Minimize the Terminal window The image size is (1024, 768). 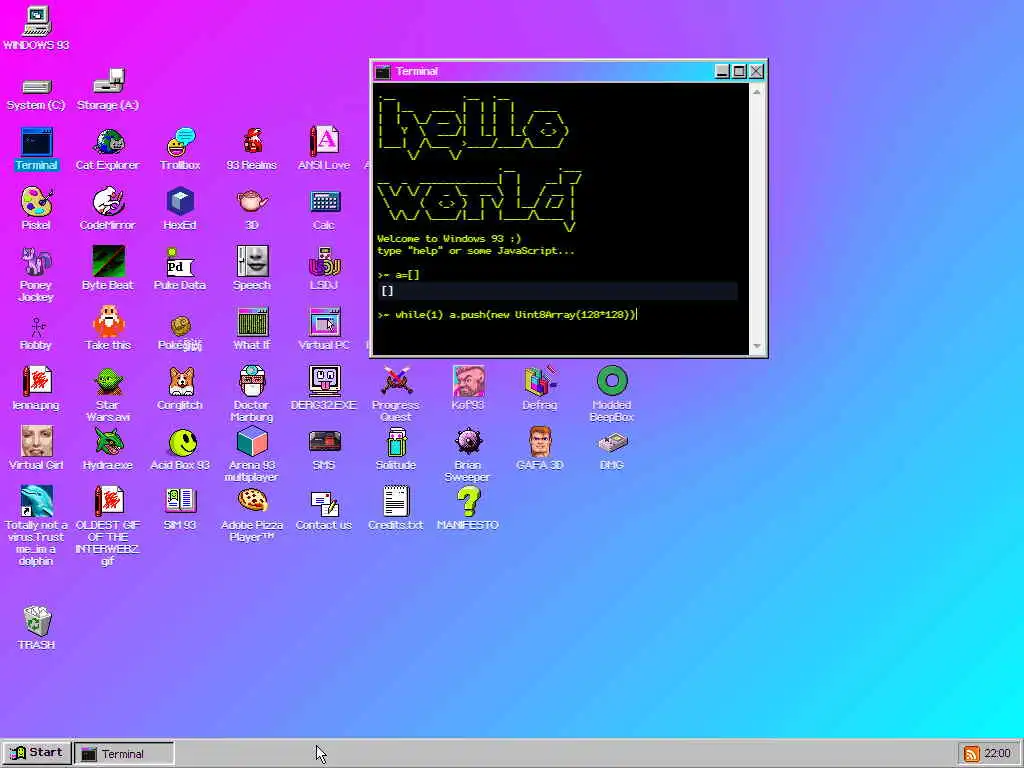(722, 71)
